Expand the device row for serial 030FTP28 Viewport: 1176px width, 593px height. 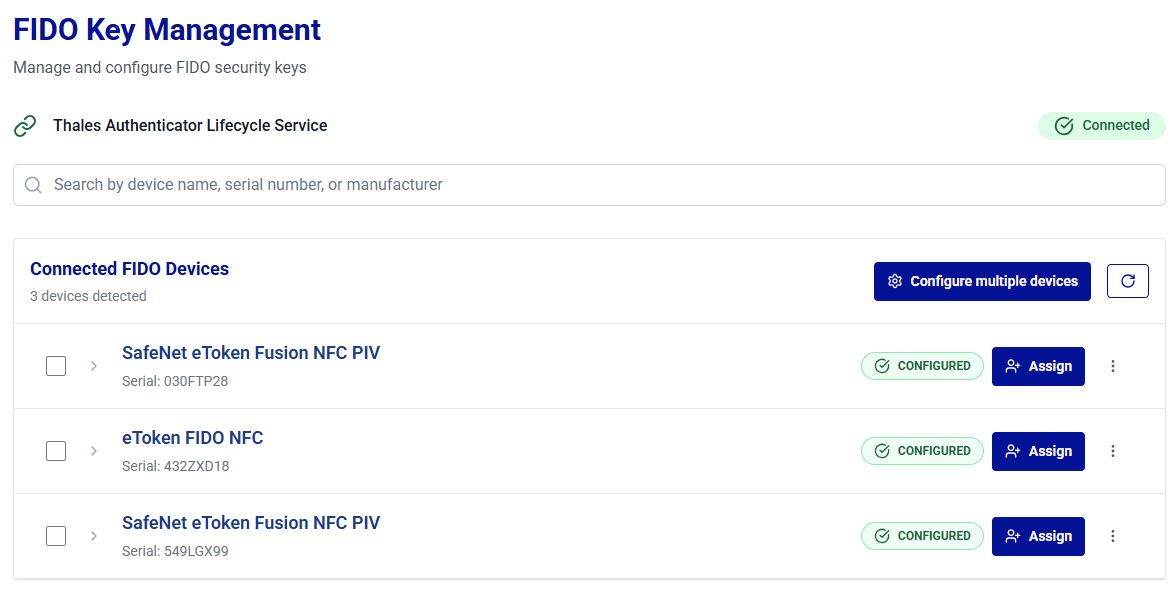[94, 366]
